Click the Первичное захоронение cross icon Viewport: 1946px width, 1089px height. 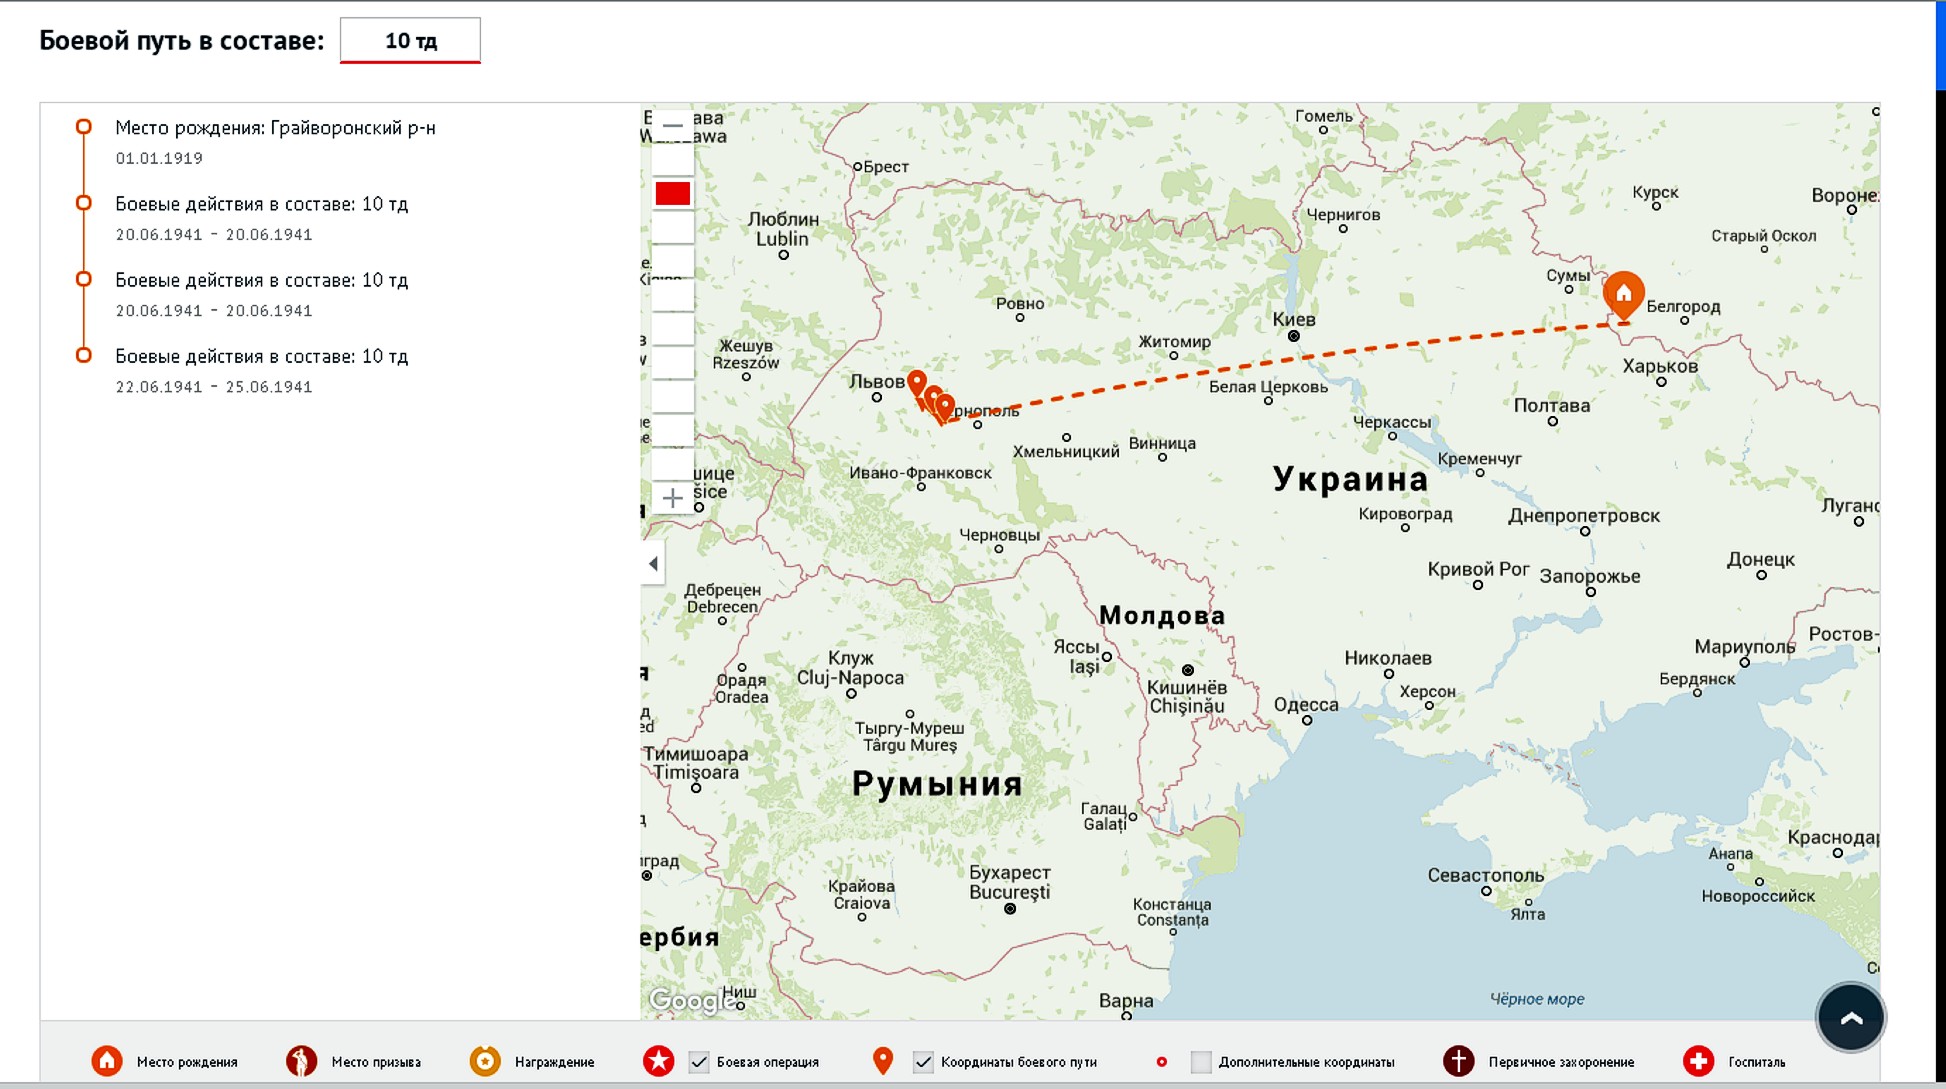[1458, 1061]
